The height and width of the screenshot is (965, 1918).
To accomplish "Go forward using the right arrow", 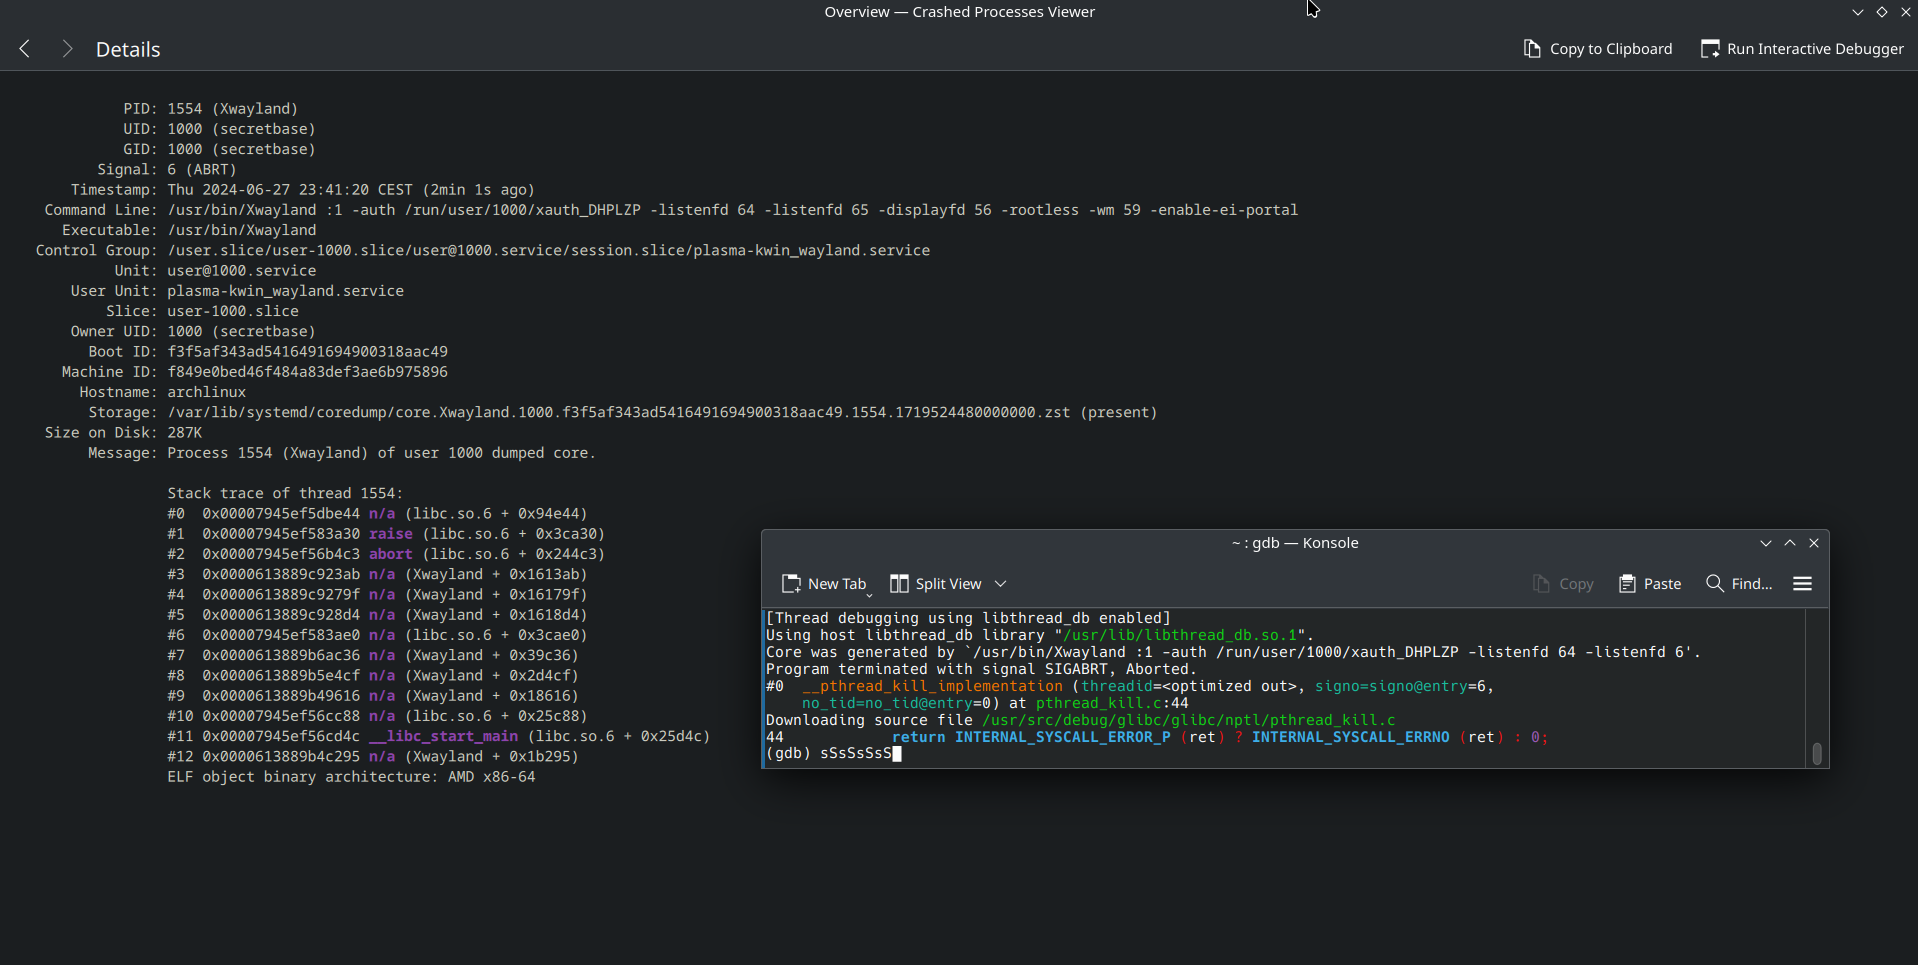I will click(67, 49).
